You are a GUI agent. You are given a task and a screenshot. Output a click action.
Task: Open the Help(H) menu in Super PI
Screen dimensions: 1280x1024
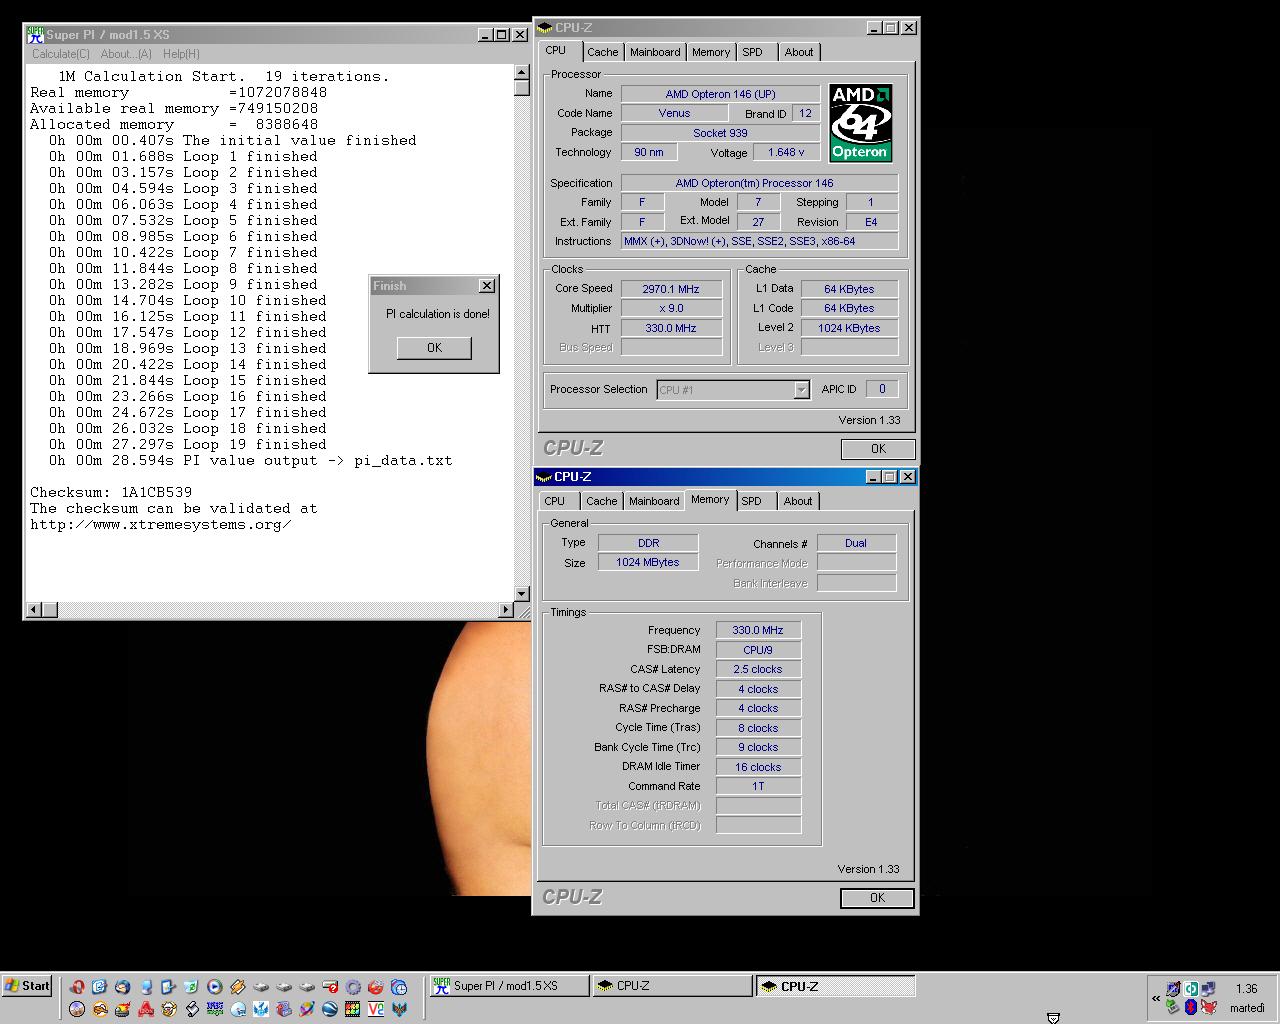click(x=181, y=54)
